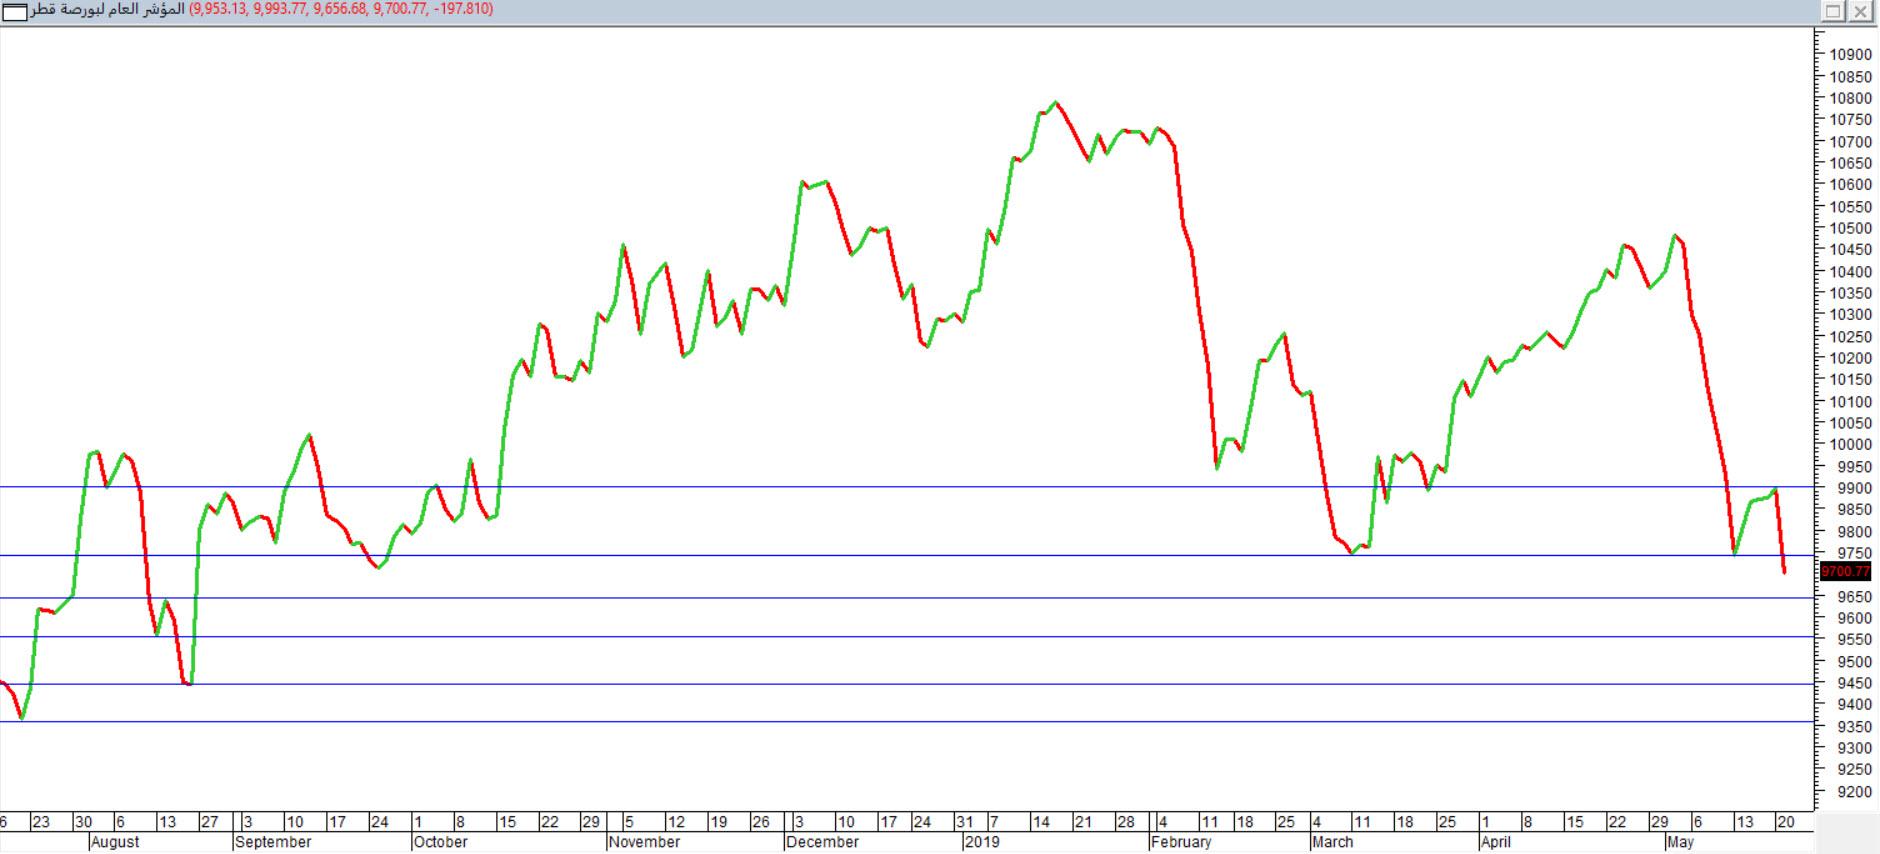Click the 9800 price axis label
Image resolution: width=1880 pixels, height=854 pixels.
point(1854,532)
